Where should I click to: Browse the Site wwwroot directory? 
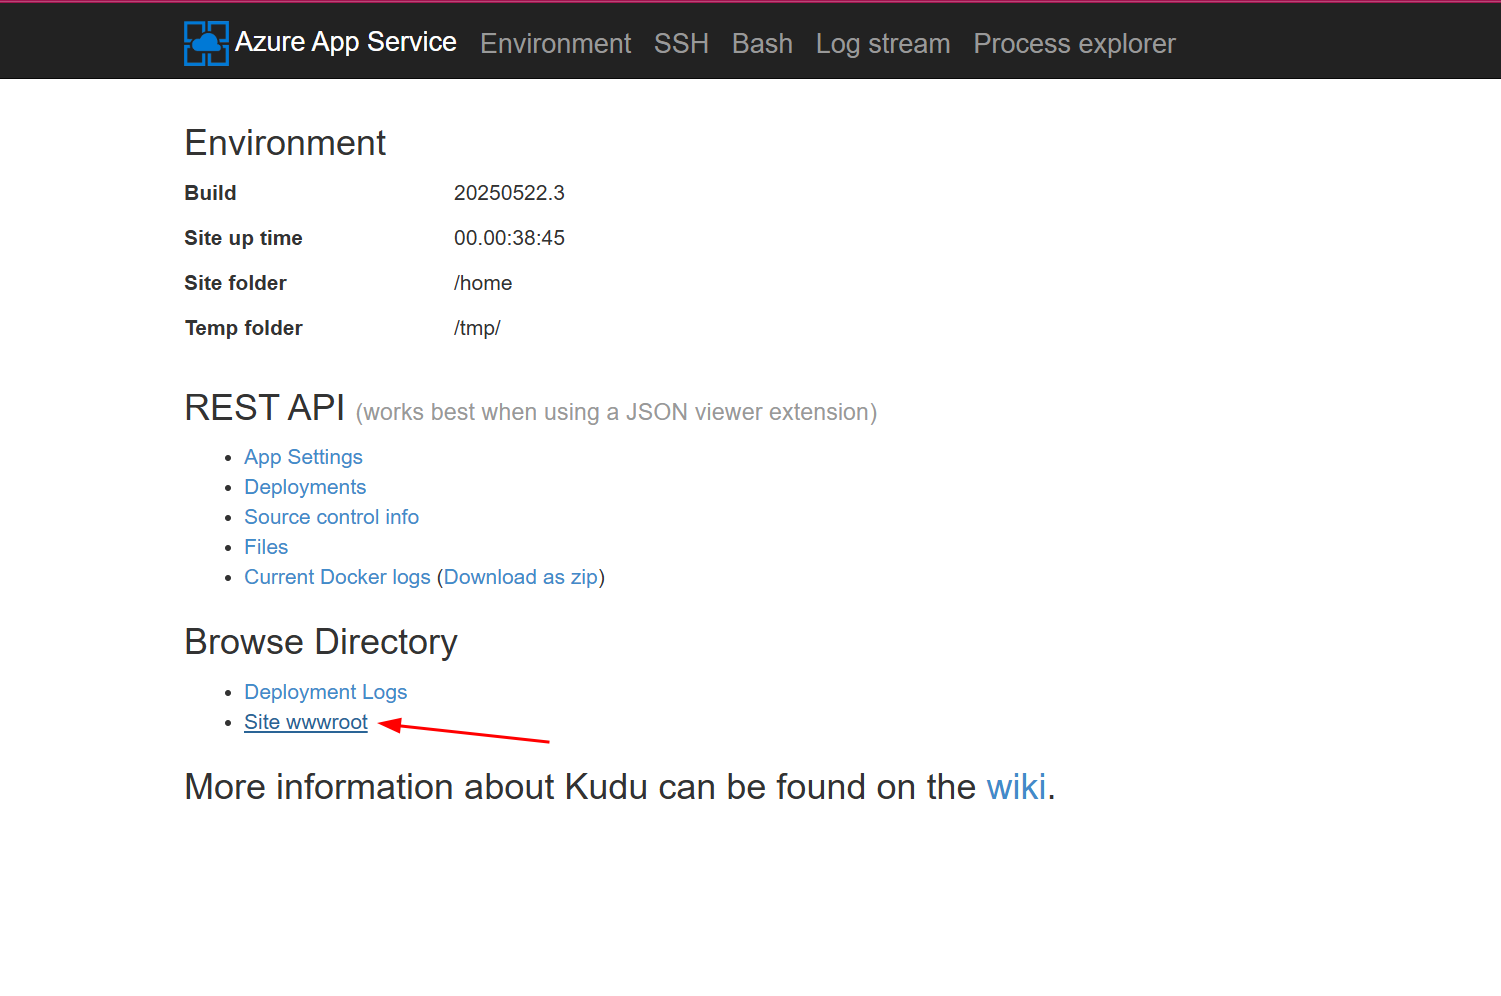tap(306, 722)
